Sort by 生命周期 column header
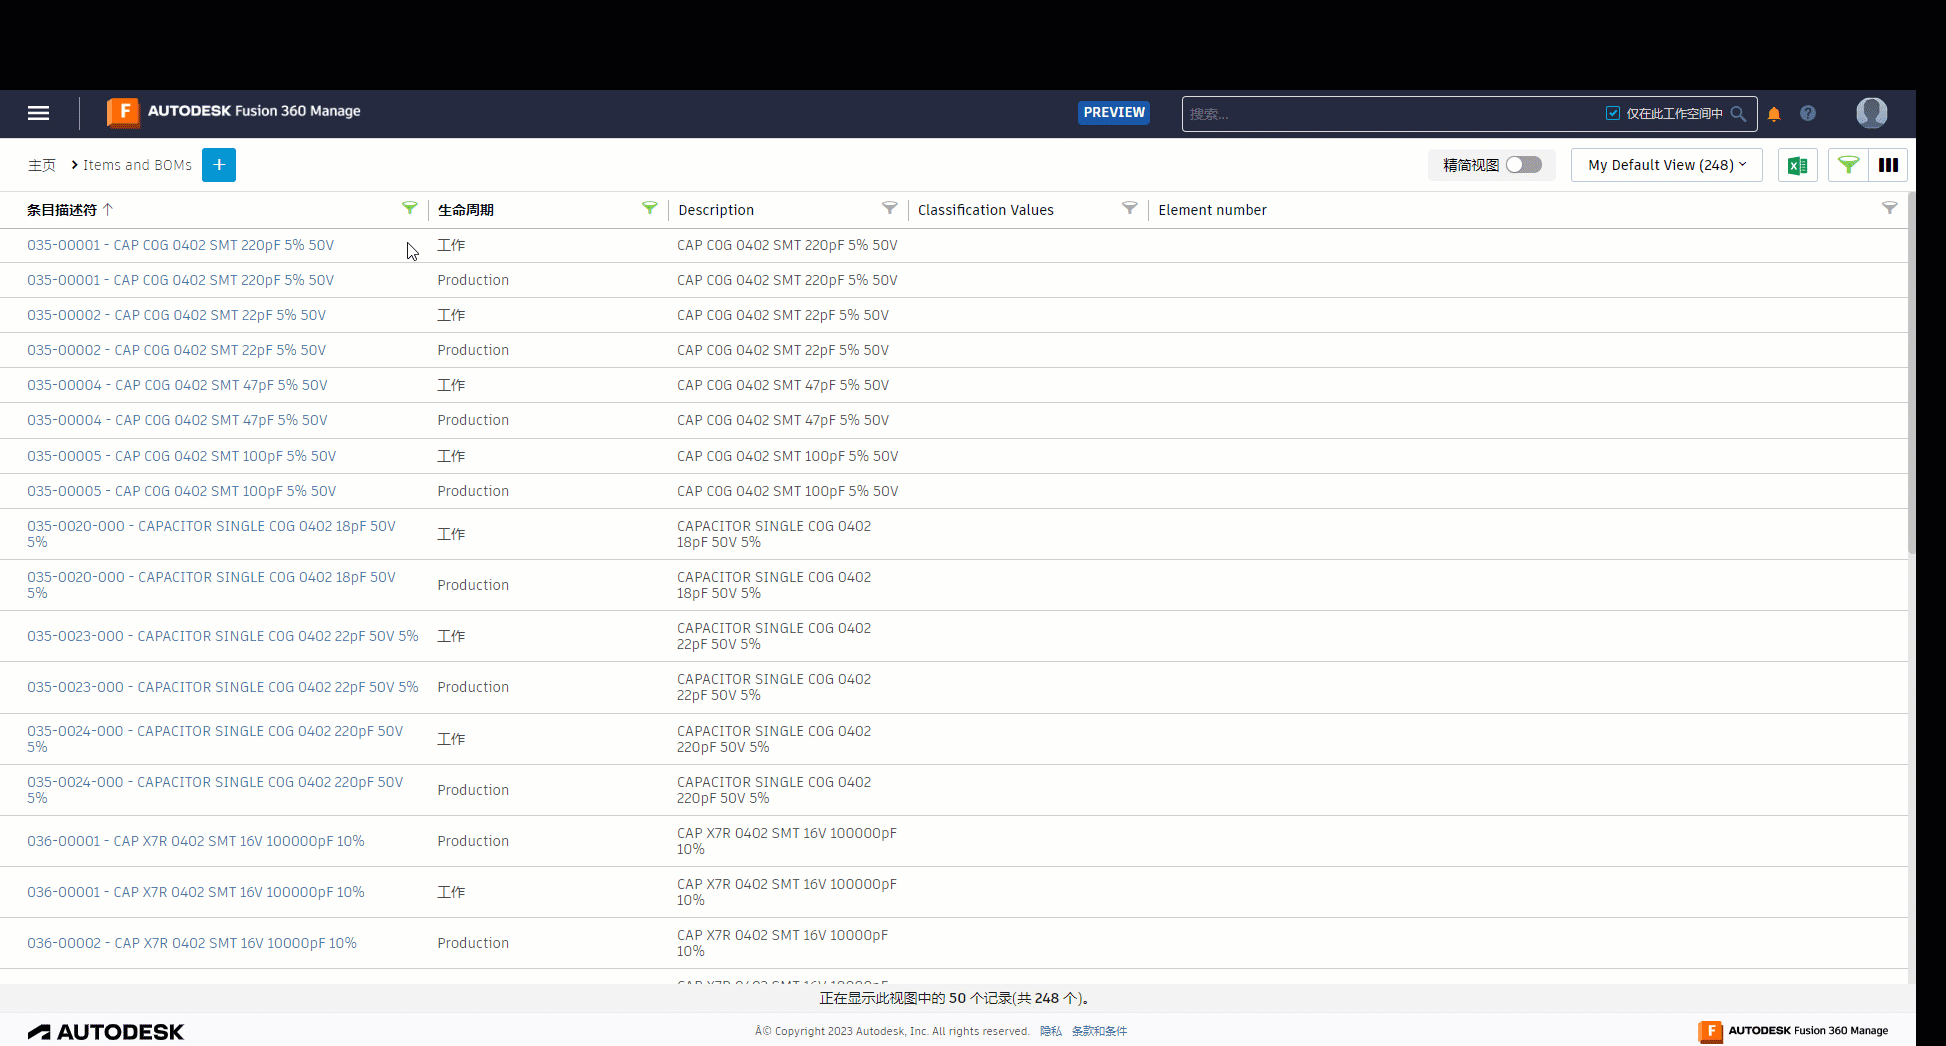Viewport: 1946px width, 1046px height. click(x=466, y=210)
